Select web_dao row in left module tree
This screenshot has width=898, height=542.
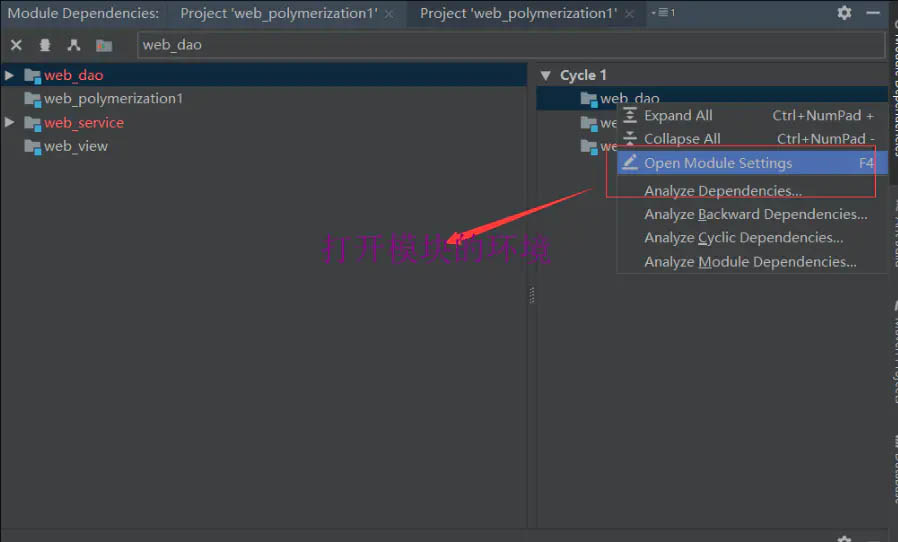point(263,75)
